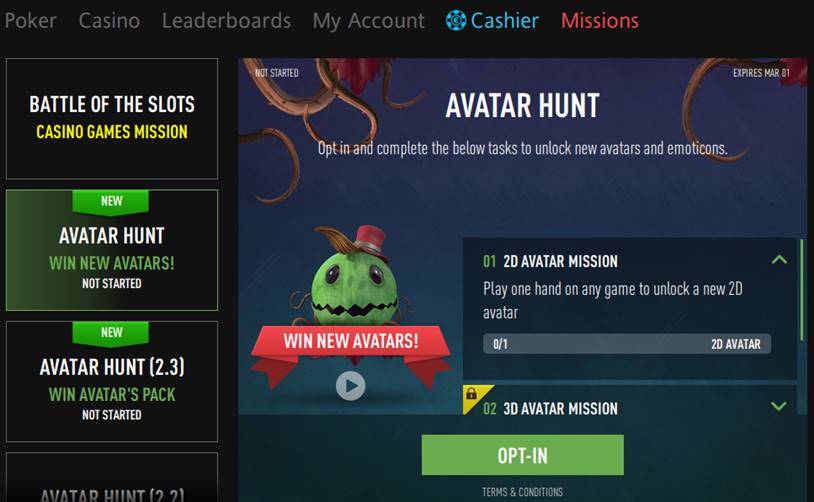
Task: Click the Cashier chip icon
Action: 456,20
